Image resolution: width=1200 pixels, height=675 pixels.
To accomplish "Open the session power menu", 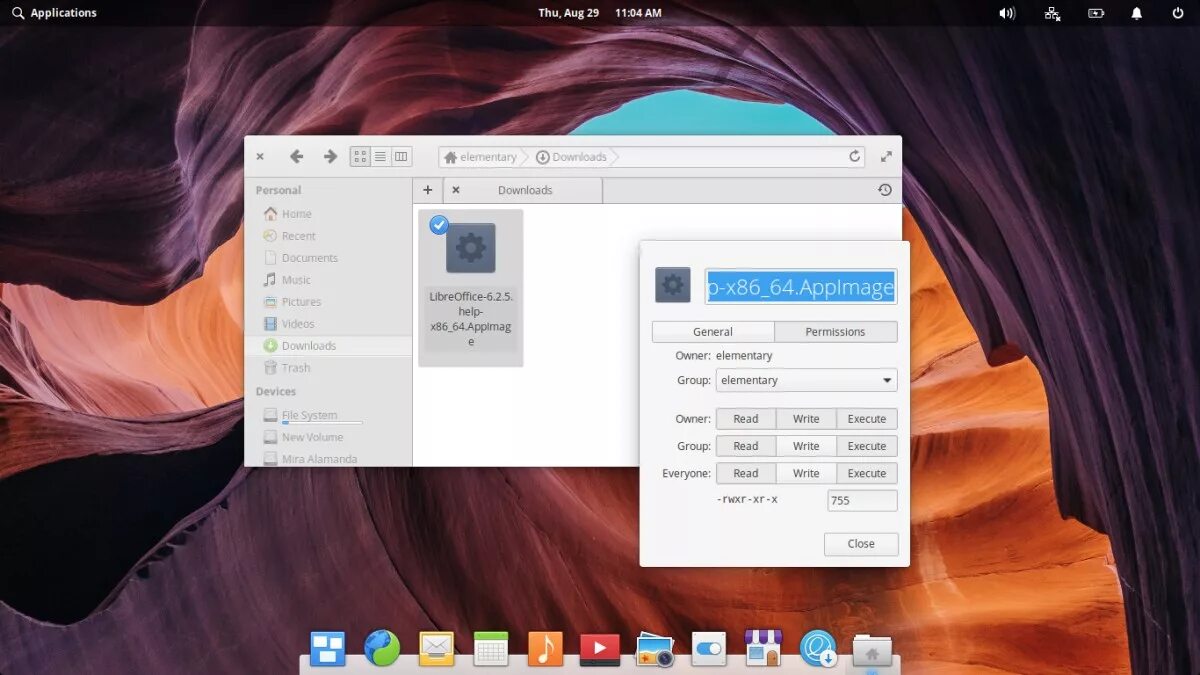I will 1178,13.
